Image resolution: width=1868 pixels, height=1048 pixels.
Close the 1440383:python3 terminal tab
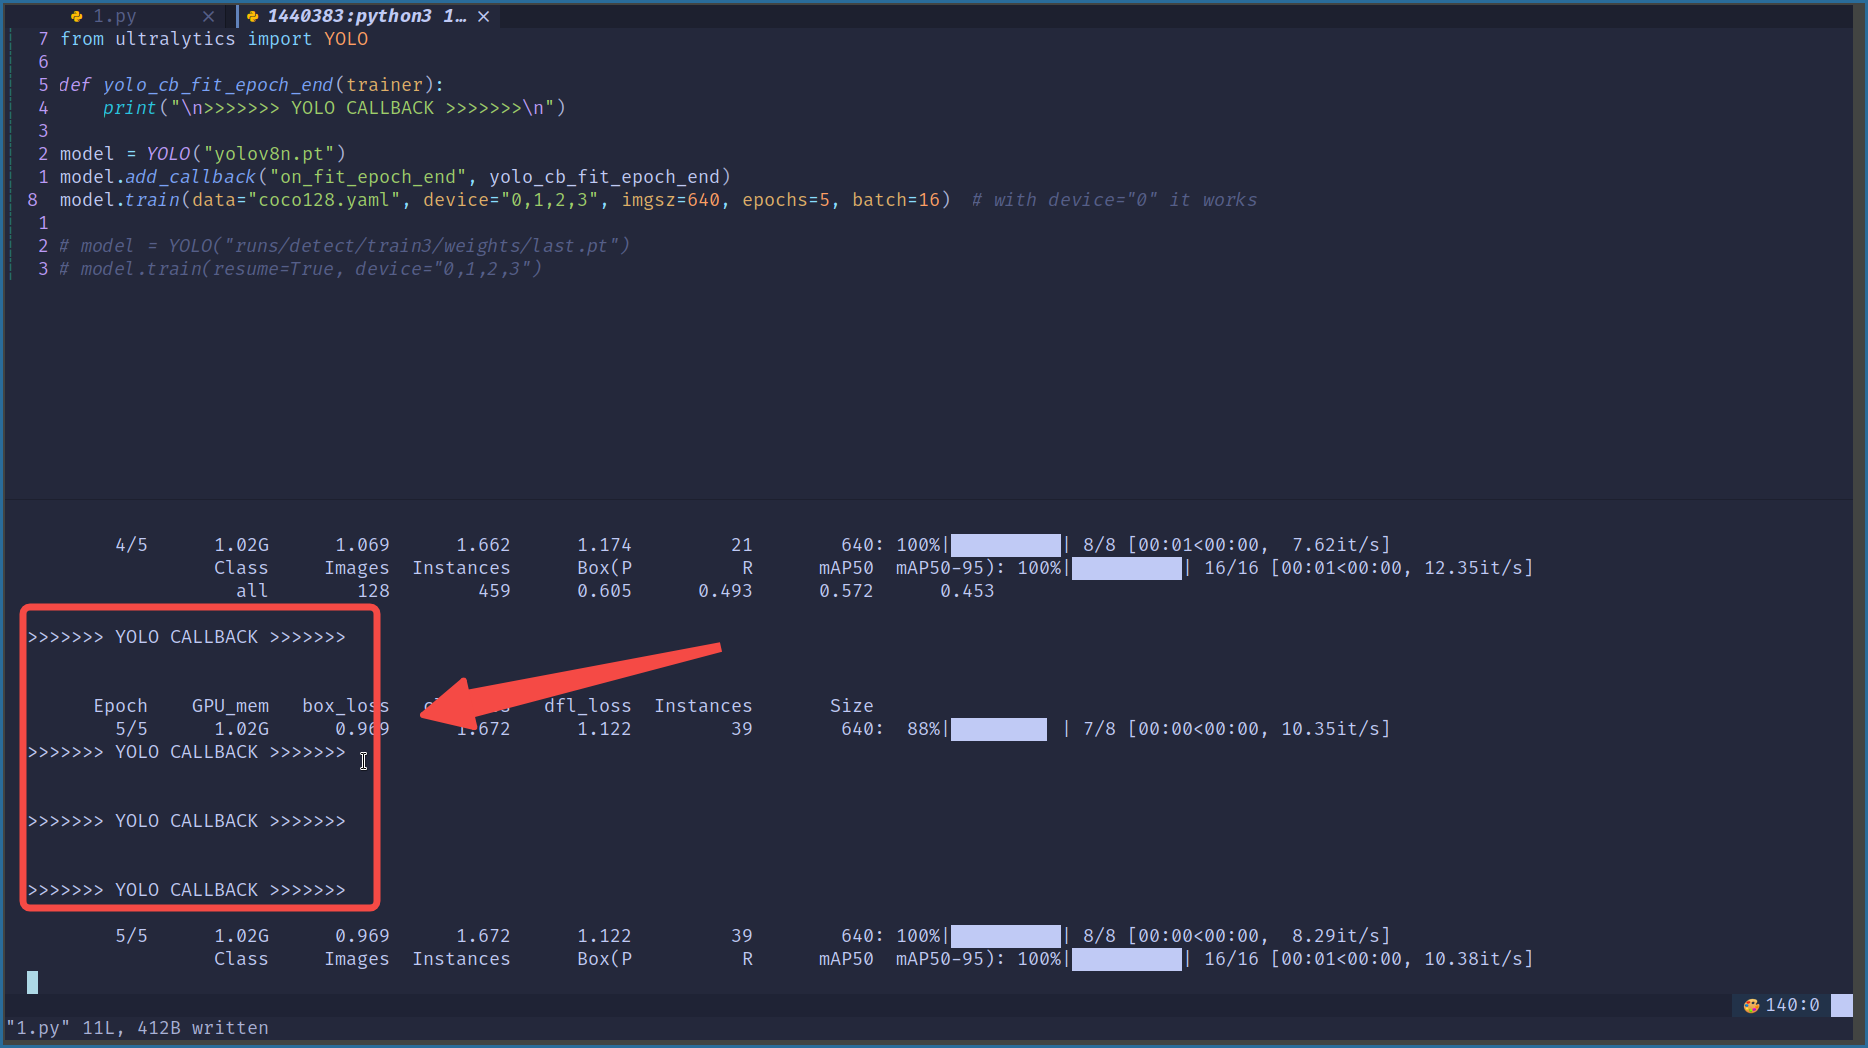click(x=484, y=15)
